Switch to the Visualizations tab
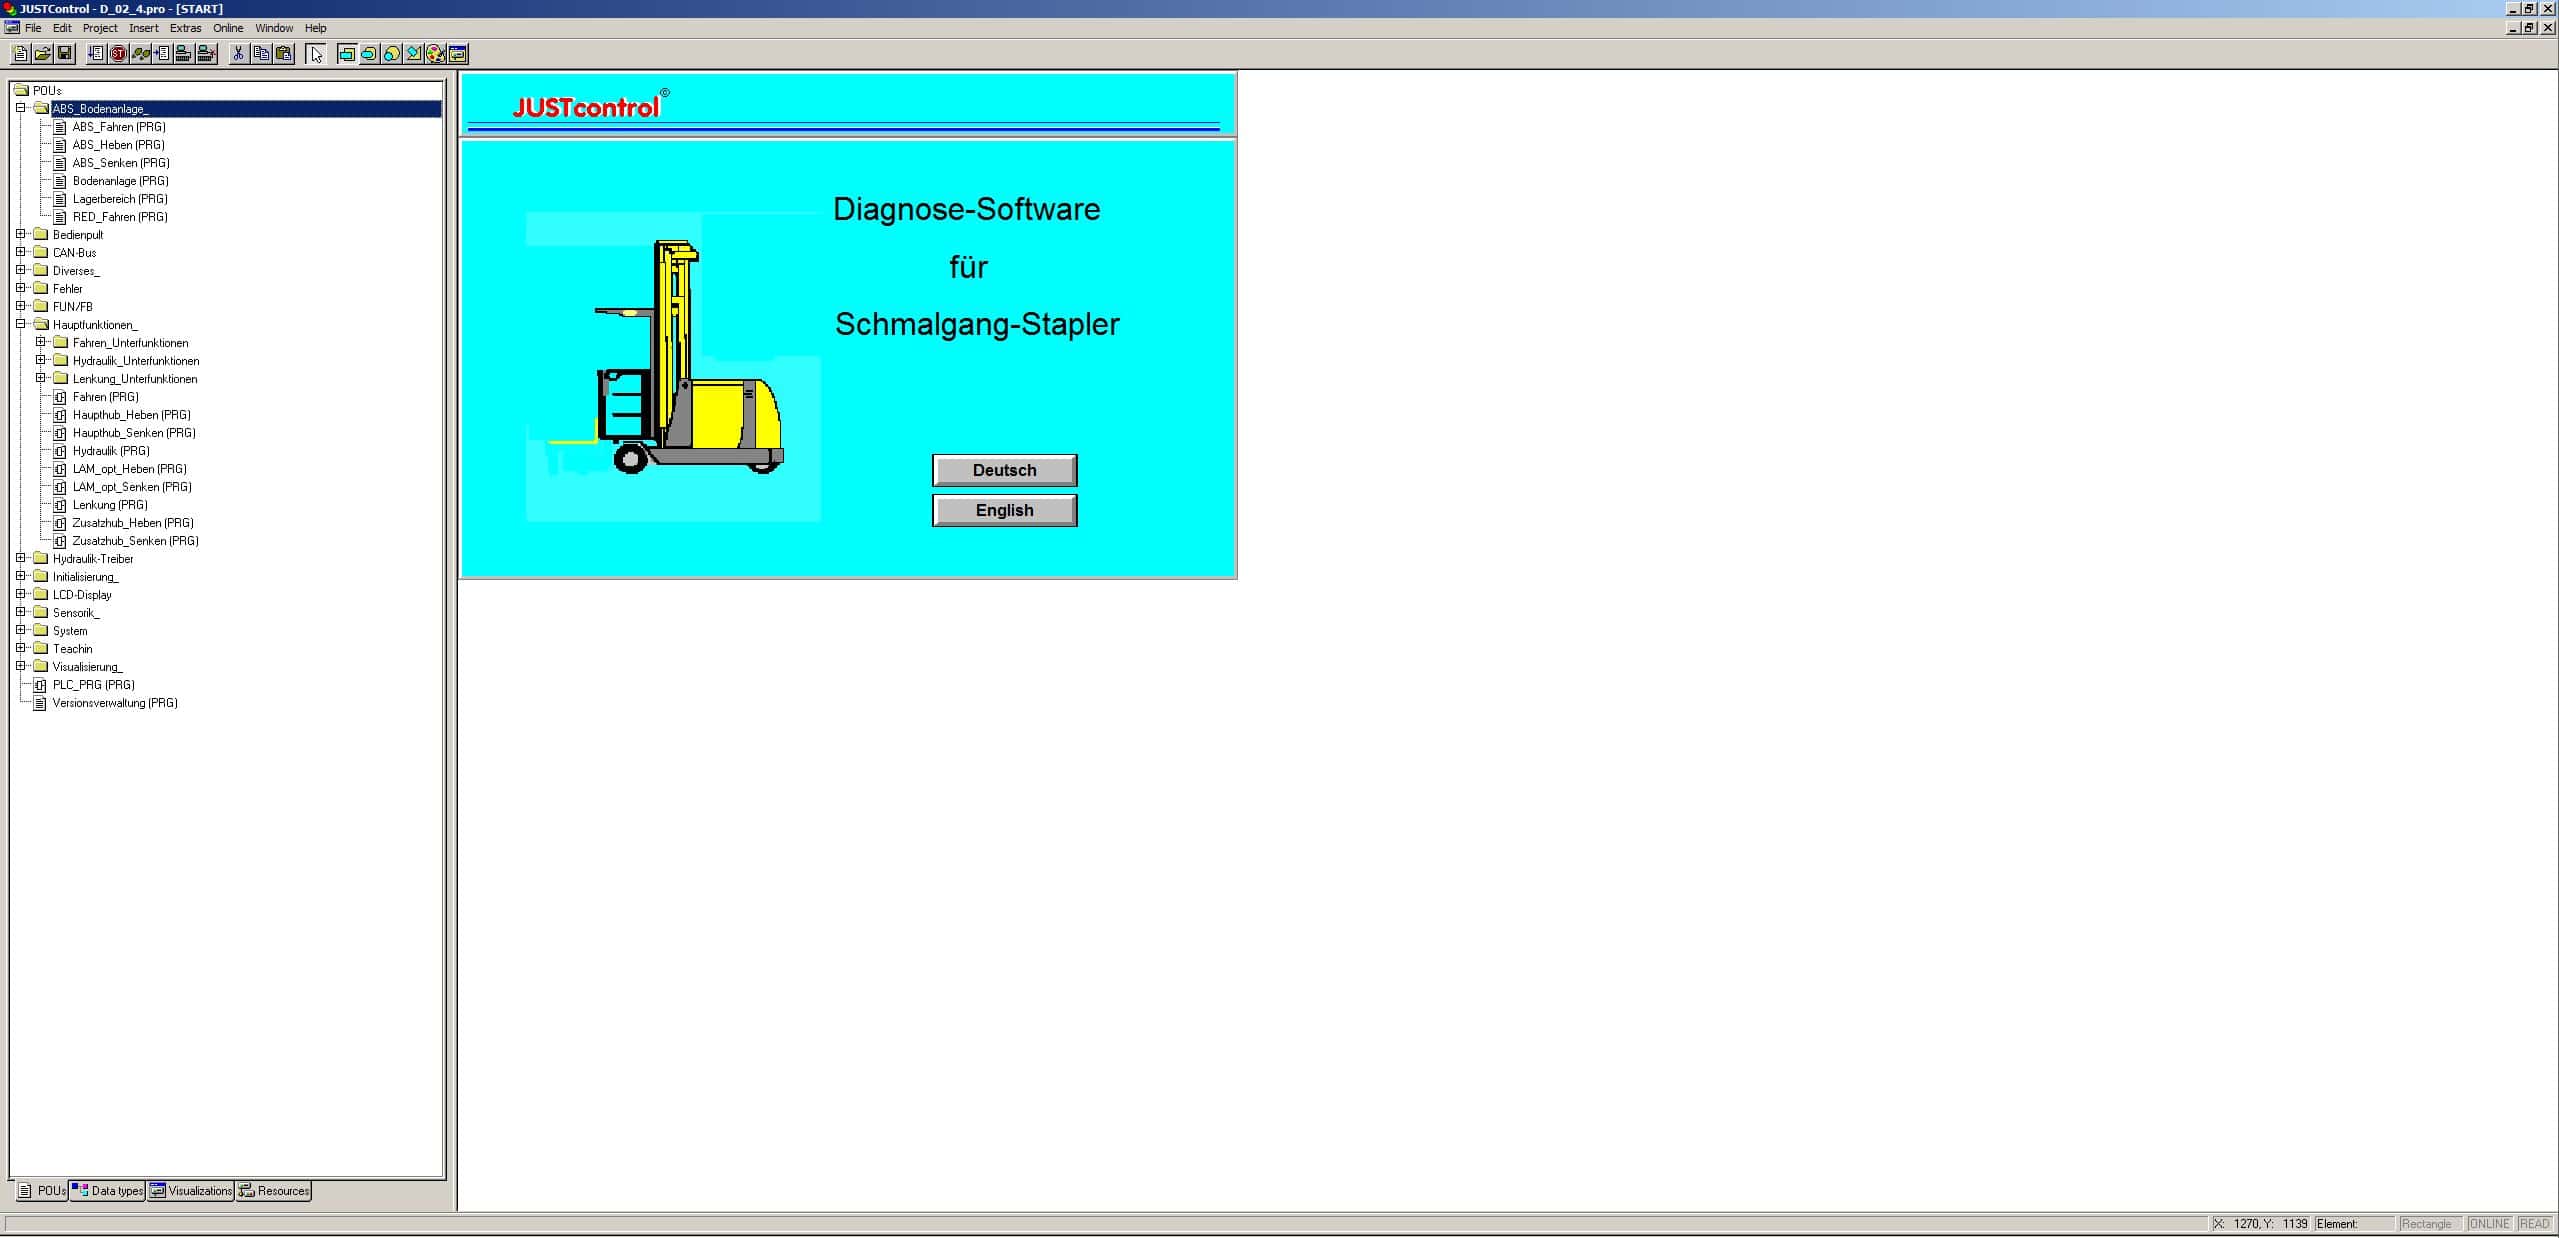Screen dimensions: 2559x1238 191,1191
